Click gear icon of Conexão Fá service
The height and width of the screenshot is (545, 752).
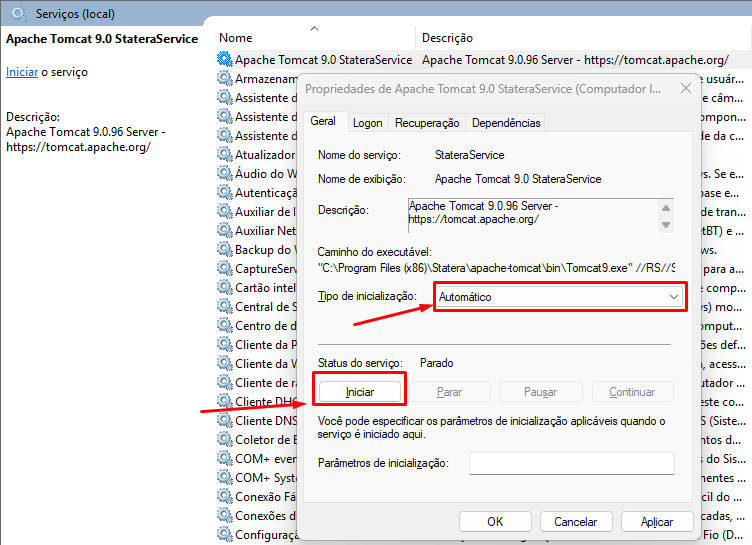(x=224, y=497)
